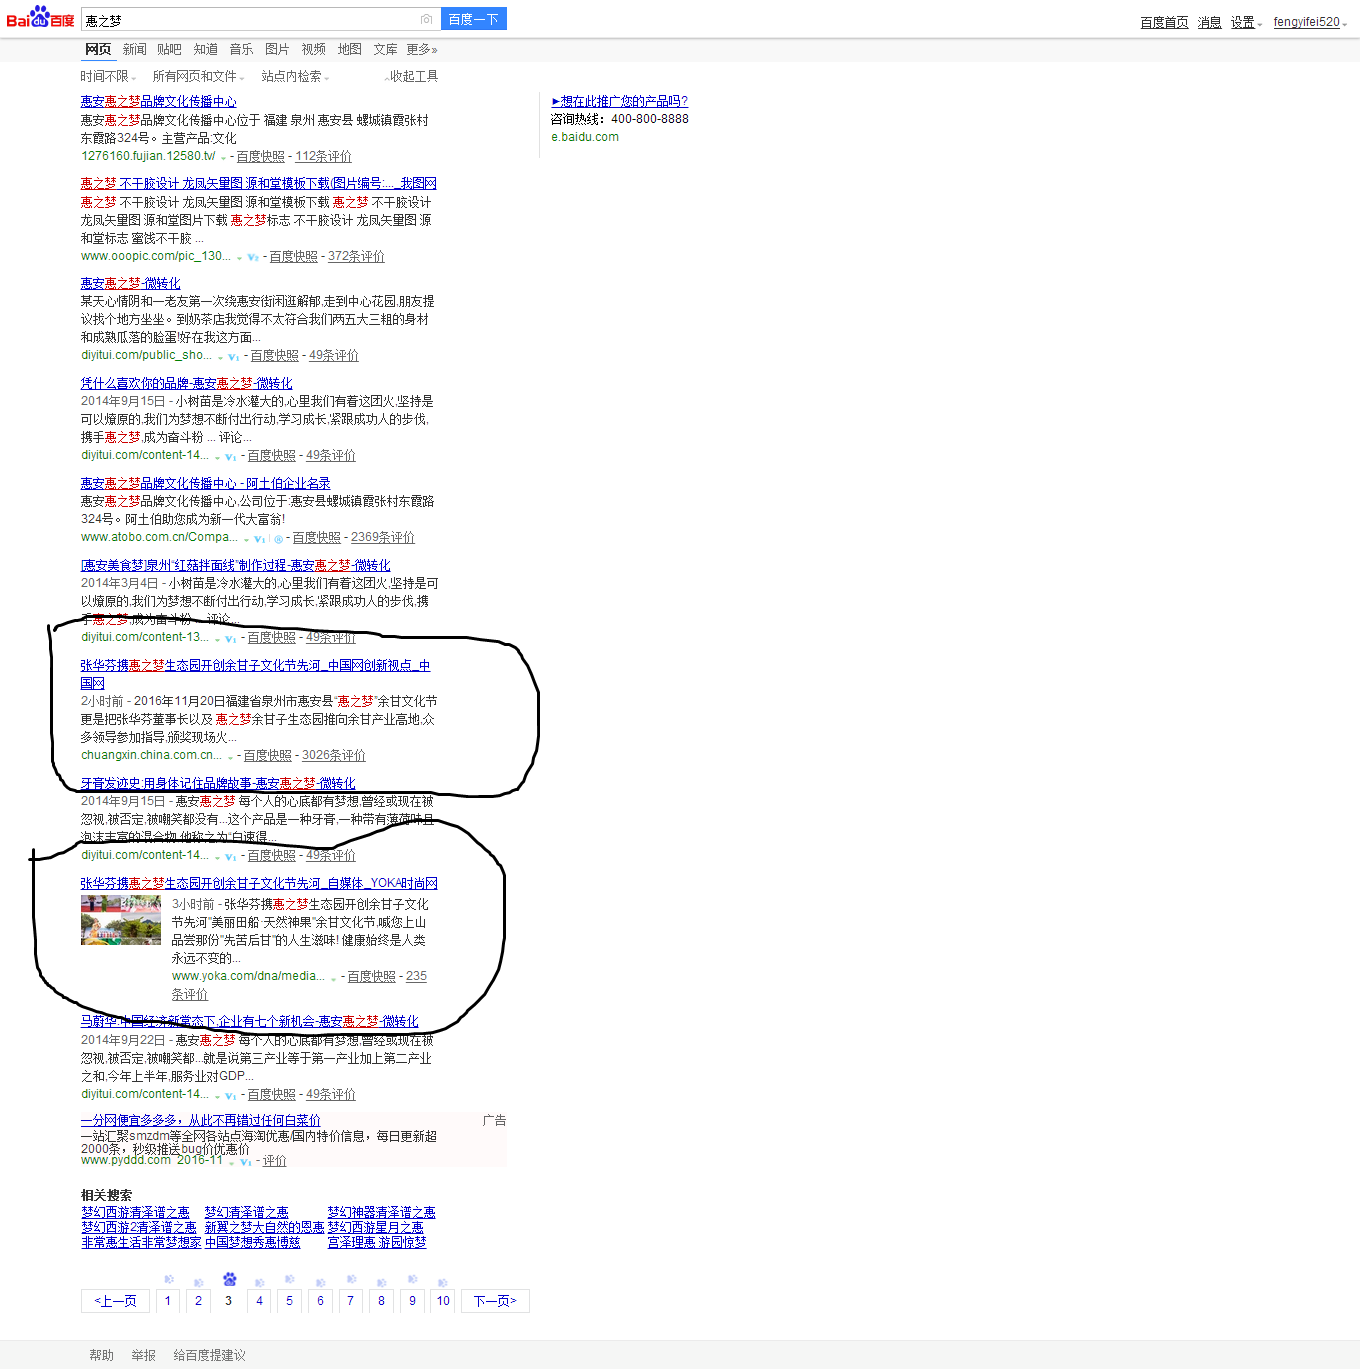The width and height of the screenshot is (1360, 1369).
Task: Go to results page 4
Action: [x=259, y=1301]
